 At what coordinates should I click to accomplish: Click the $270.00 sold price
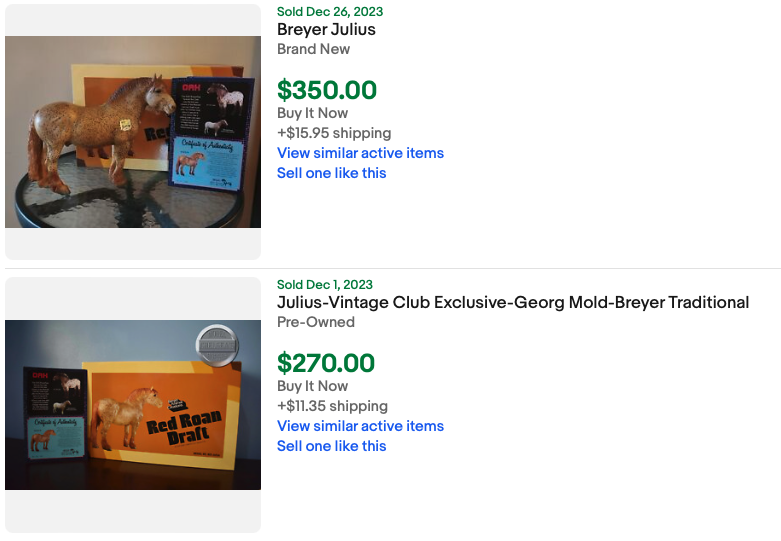coord(326,363)
